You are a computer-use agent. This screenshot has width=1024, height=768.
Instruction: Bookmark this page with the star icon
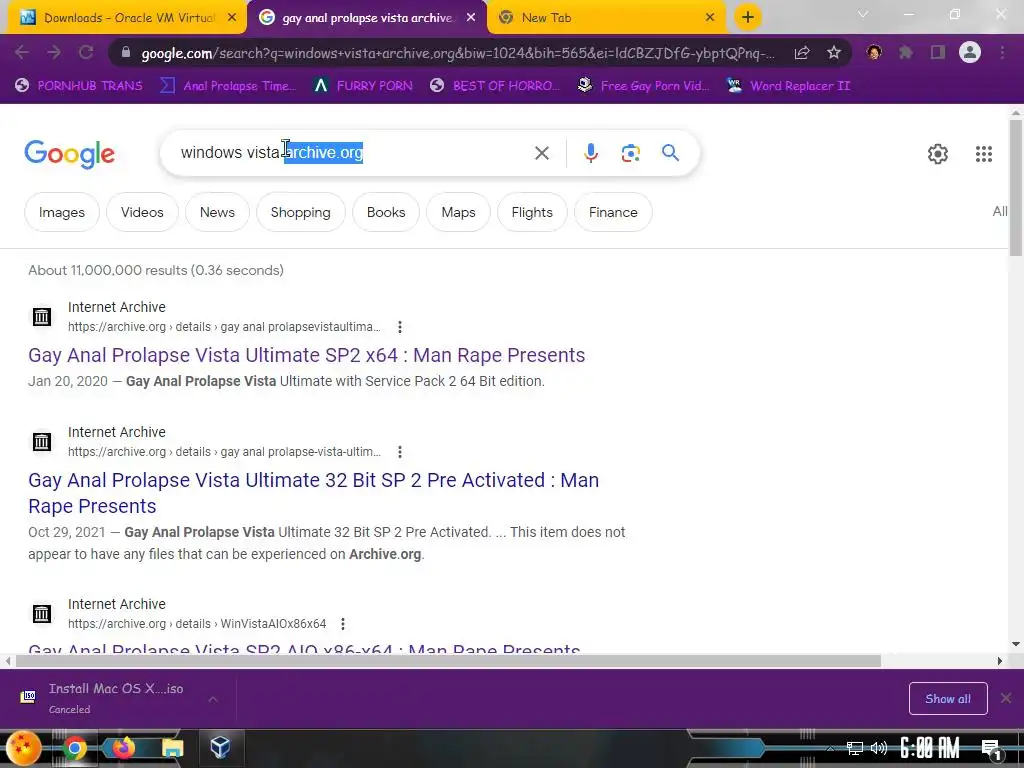coord(834,52)
